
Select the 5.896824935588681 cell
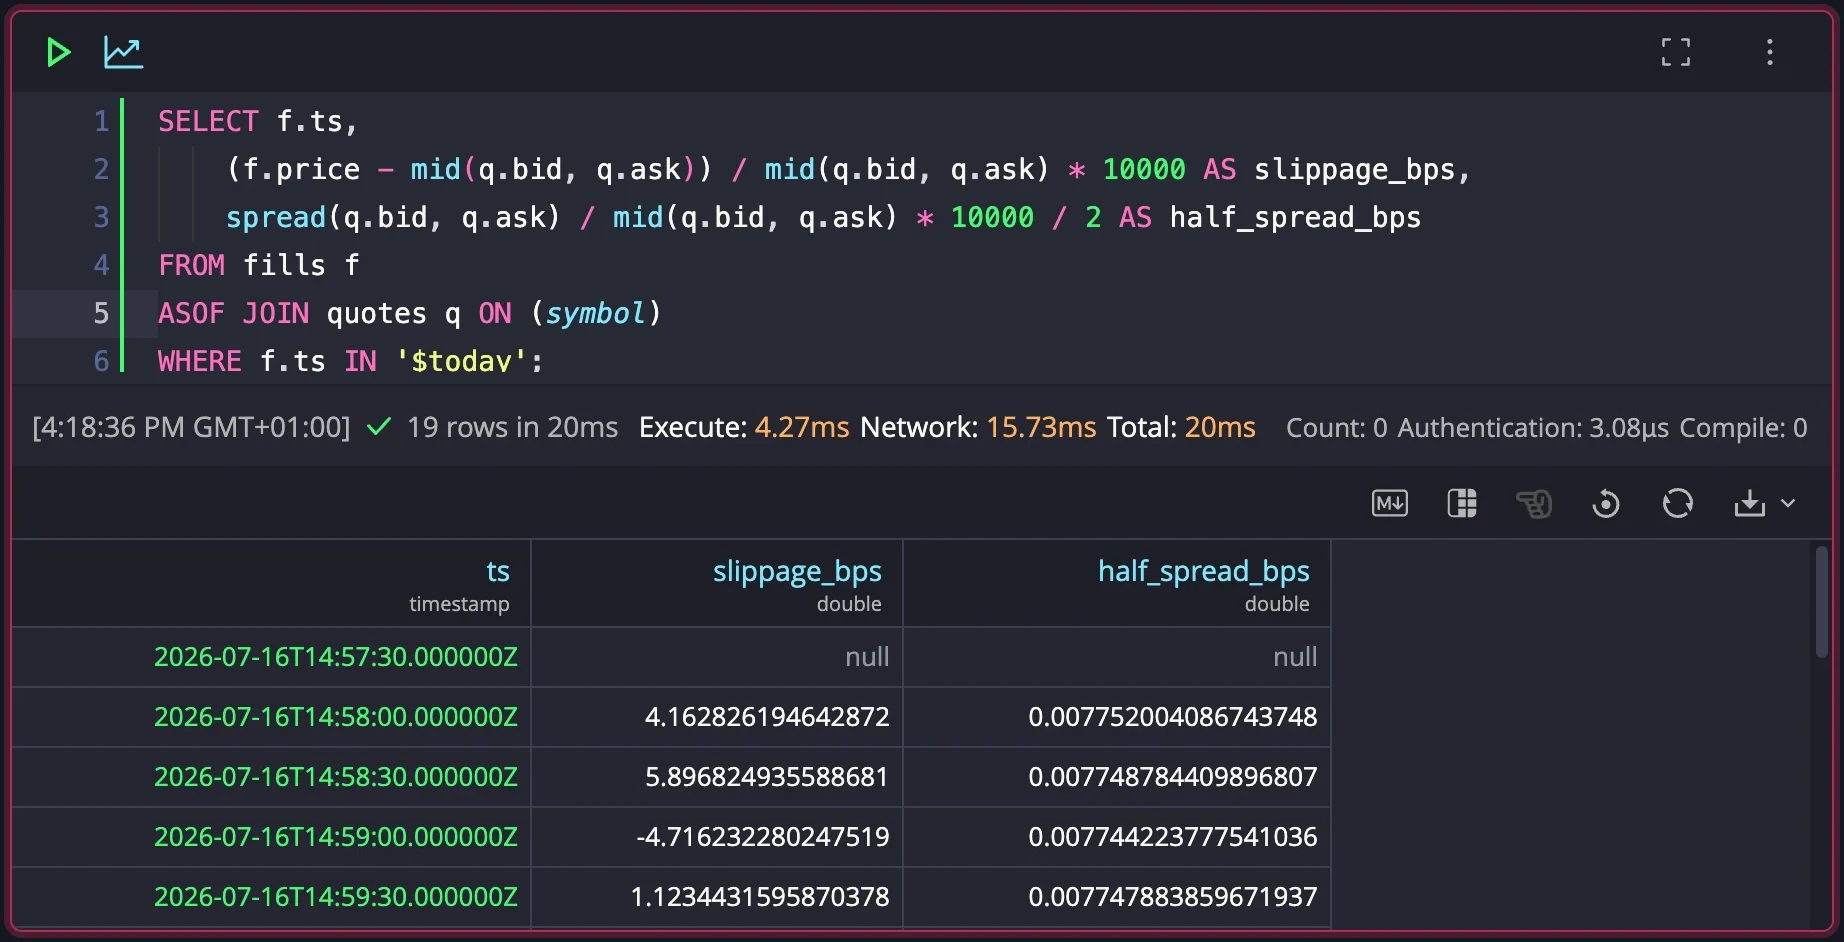[717, 777]
